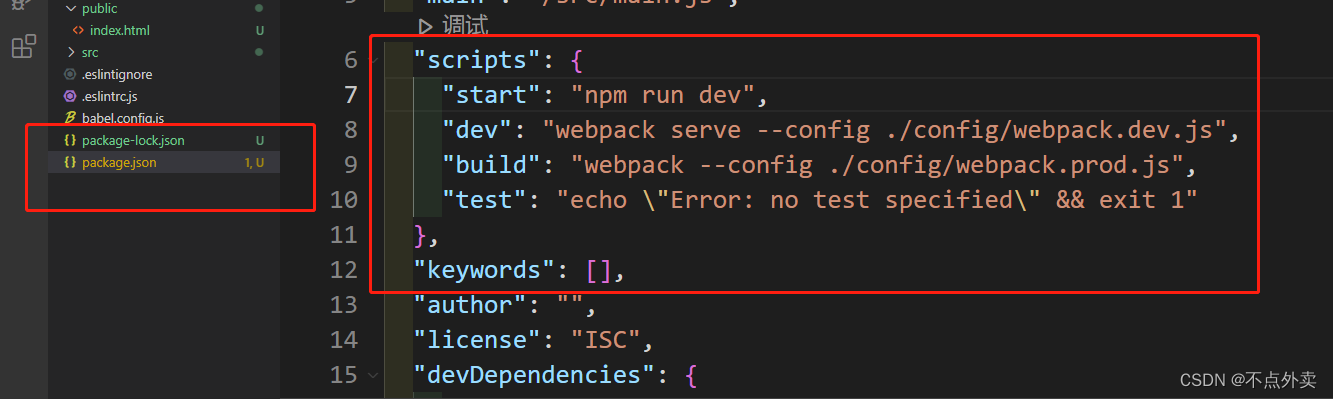Click the U git status badge of index.html
The width and height of the screenshot is (1333, 399).
(260, 30)
